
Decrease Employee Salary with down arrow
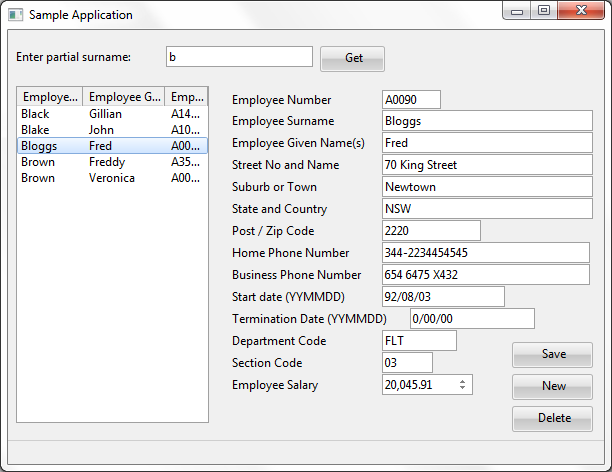point(462,389)
